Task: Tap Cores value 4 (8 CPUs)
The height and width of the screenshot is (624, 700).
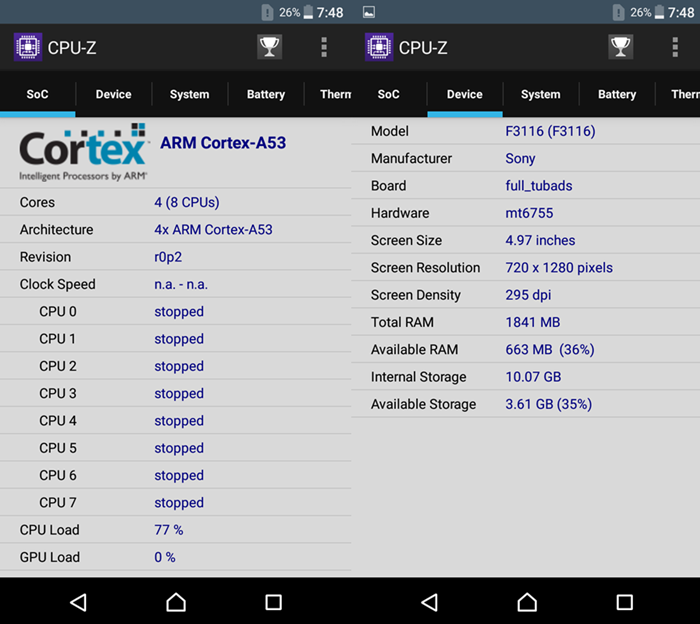Action: click(187, 202)
